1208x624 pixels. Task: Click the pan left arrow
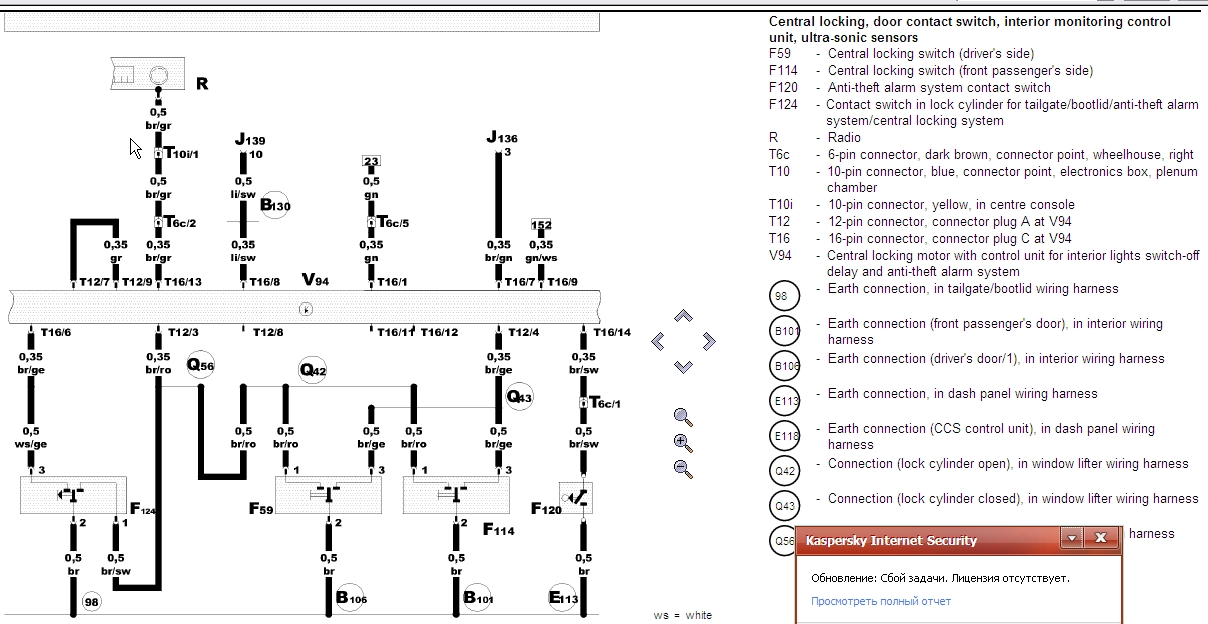(x=658, y=342)
